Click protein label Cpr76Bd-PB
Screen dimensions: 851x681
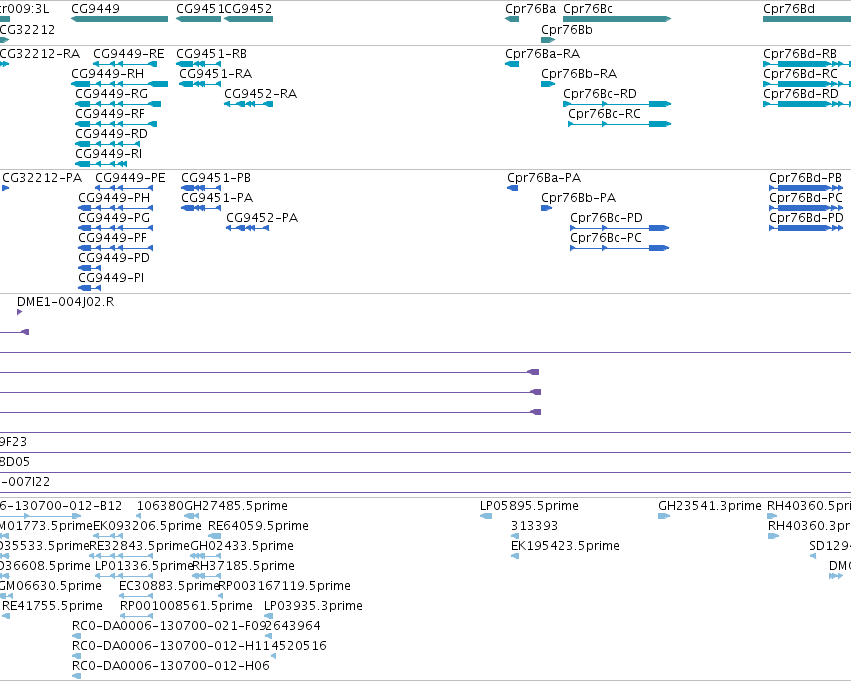click(805, 178)
